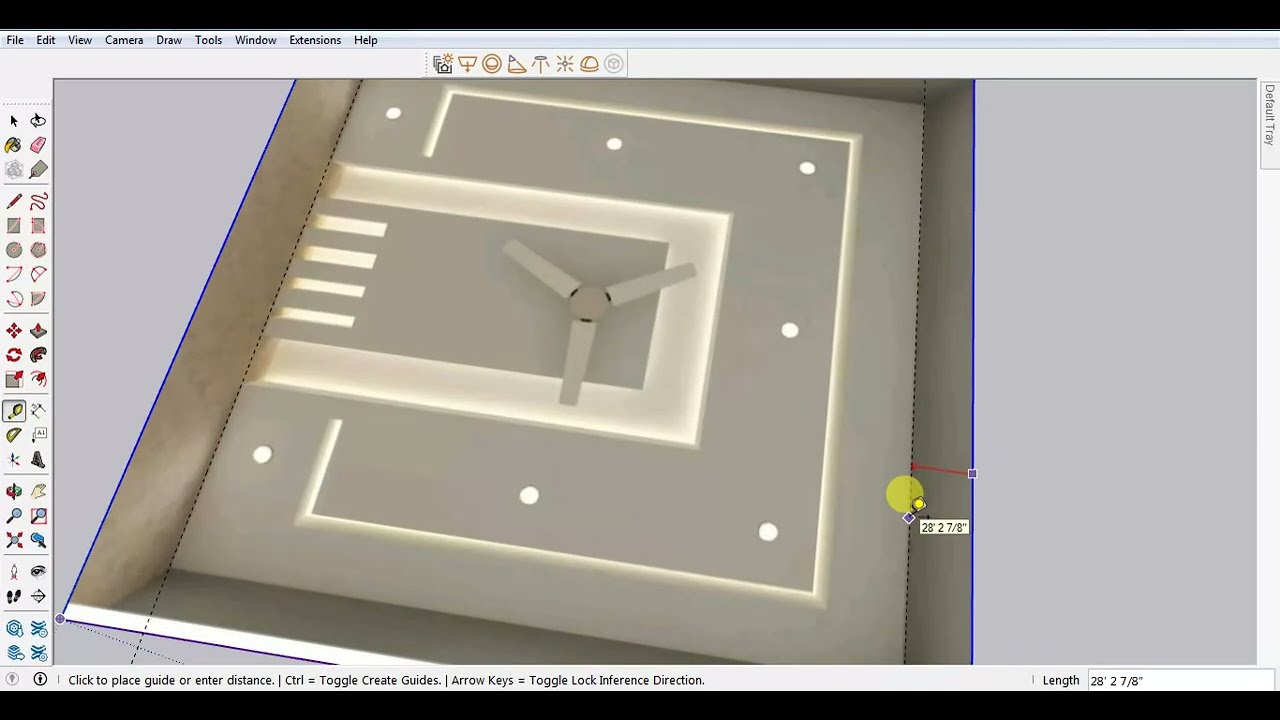Select the Offset tool
Viewport: 1280px width, 720px height.
38,379
